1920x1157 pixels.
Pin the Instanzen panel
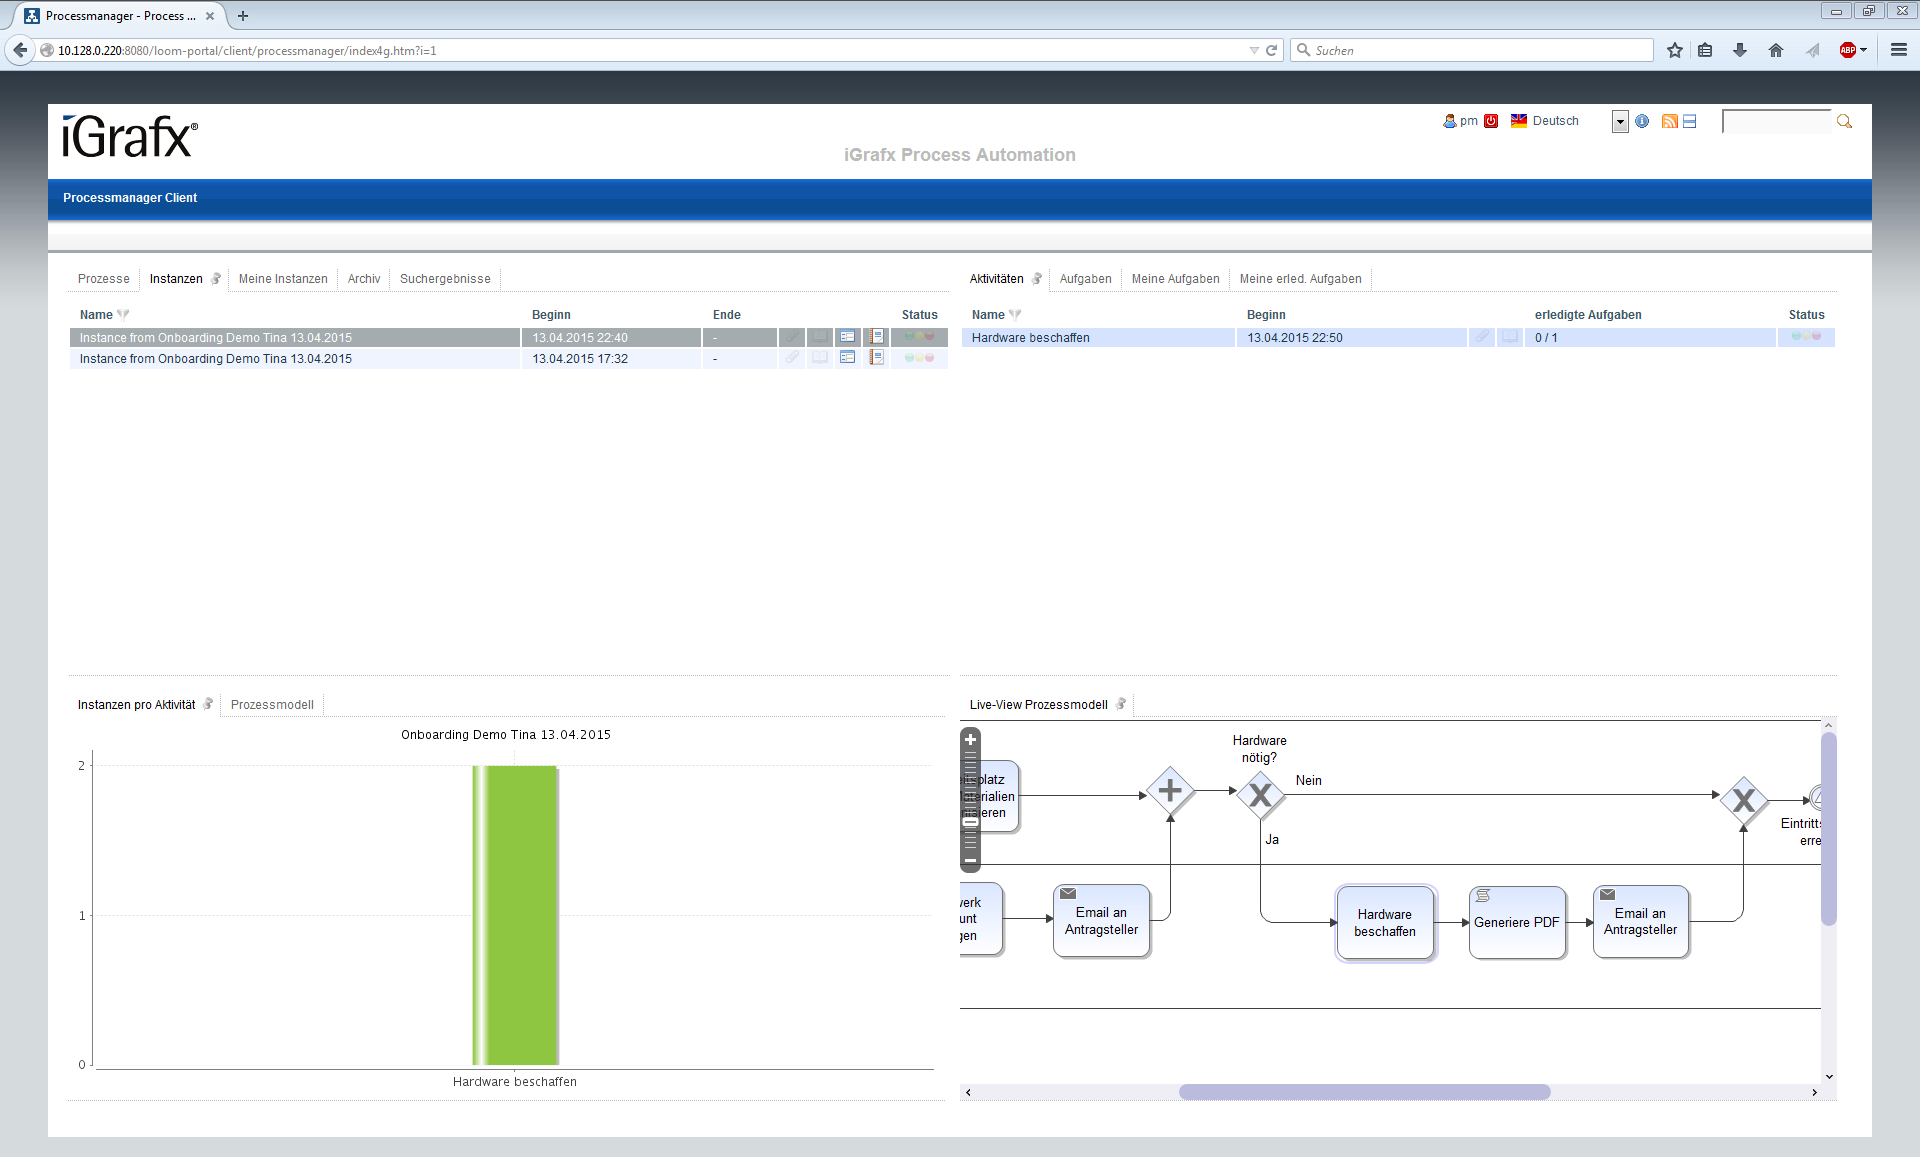(x=215, y=278)
